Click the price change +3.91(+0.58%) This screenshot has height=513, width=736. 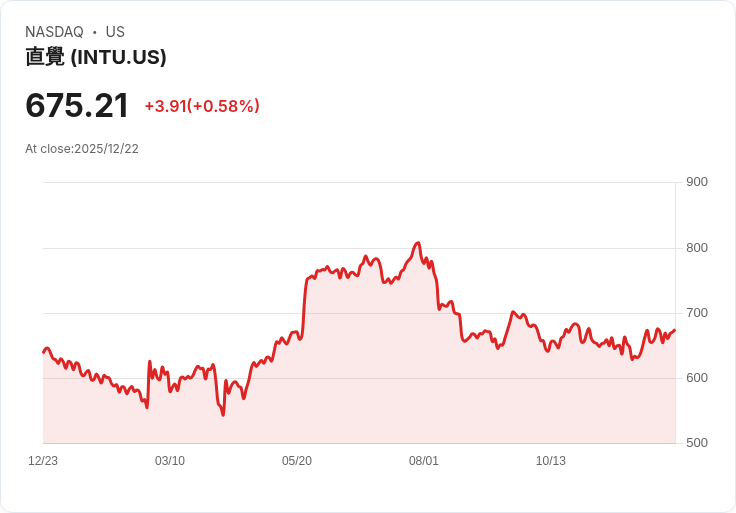[x=202, y=106]
